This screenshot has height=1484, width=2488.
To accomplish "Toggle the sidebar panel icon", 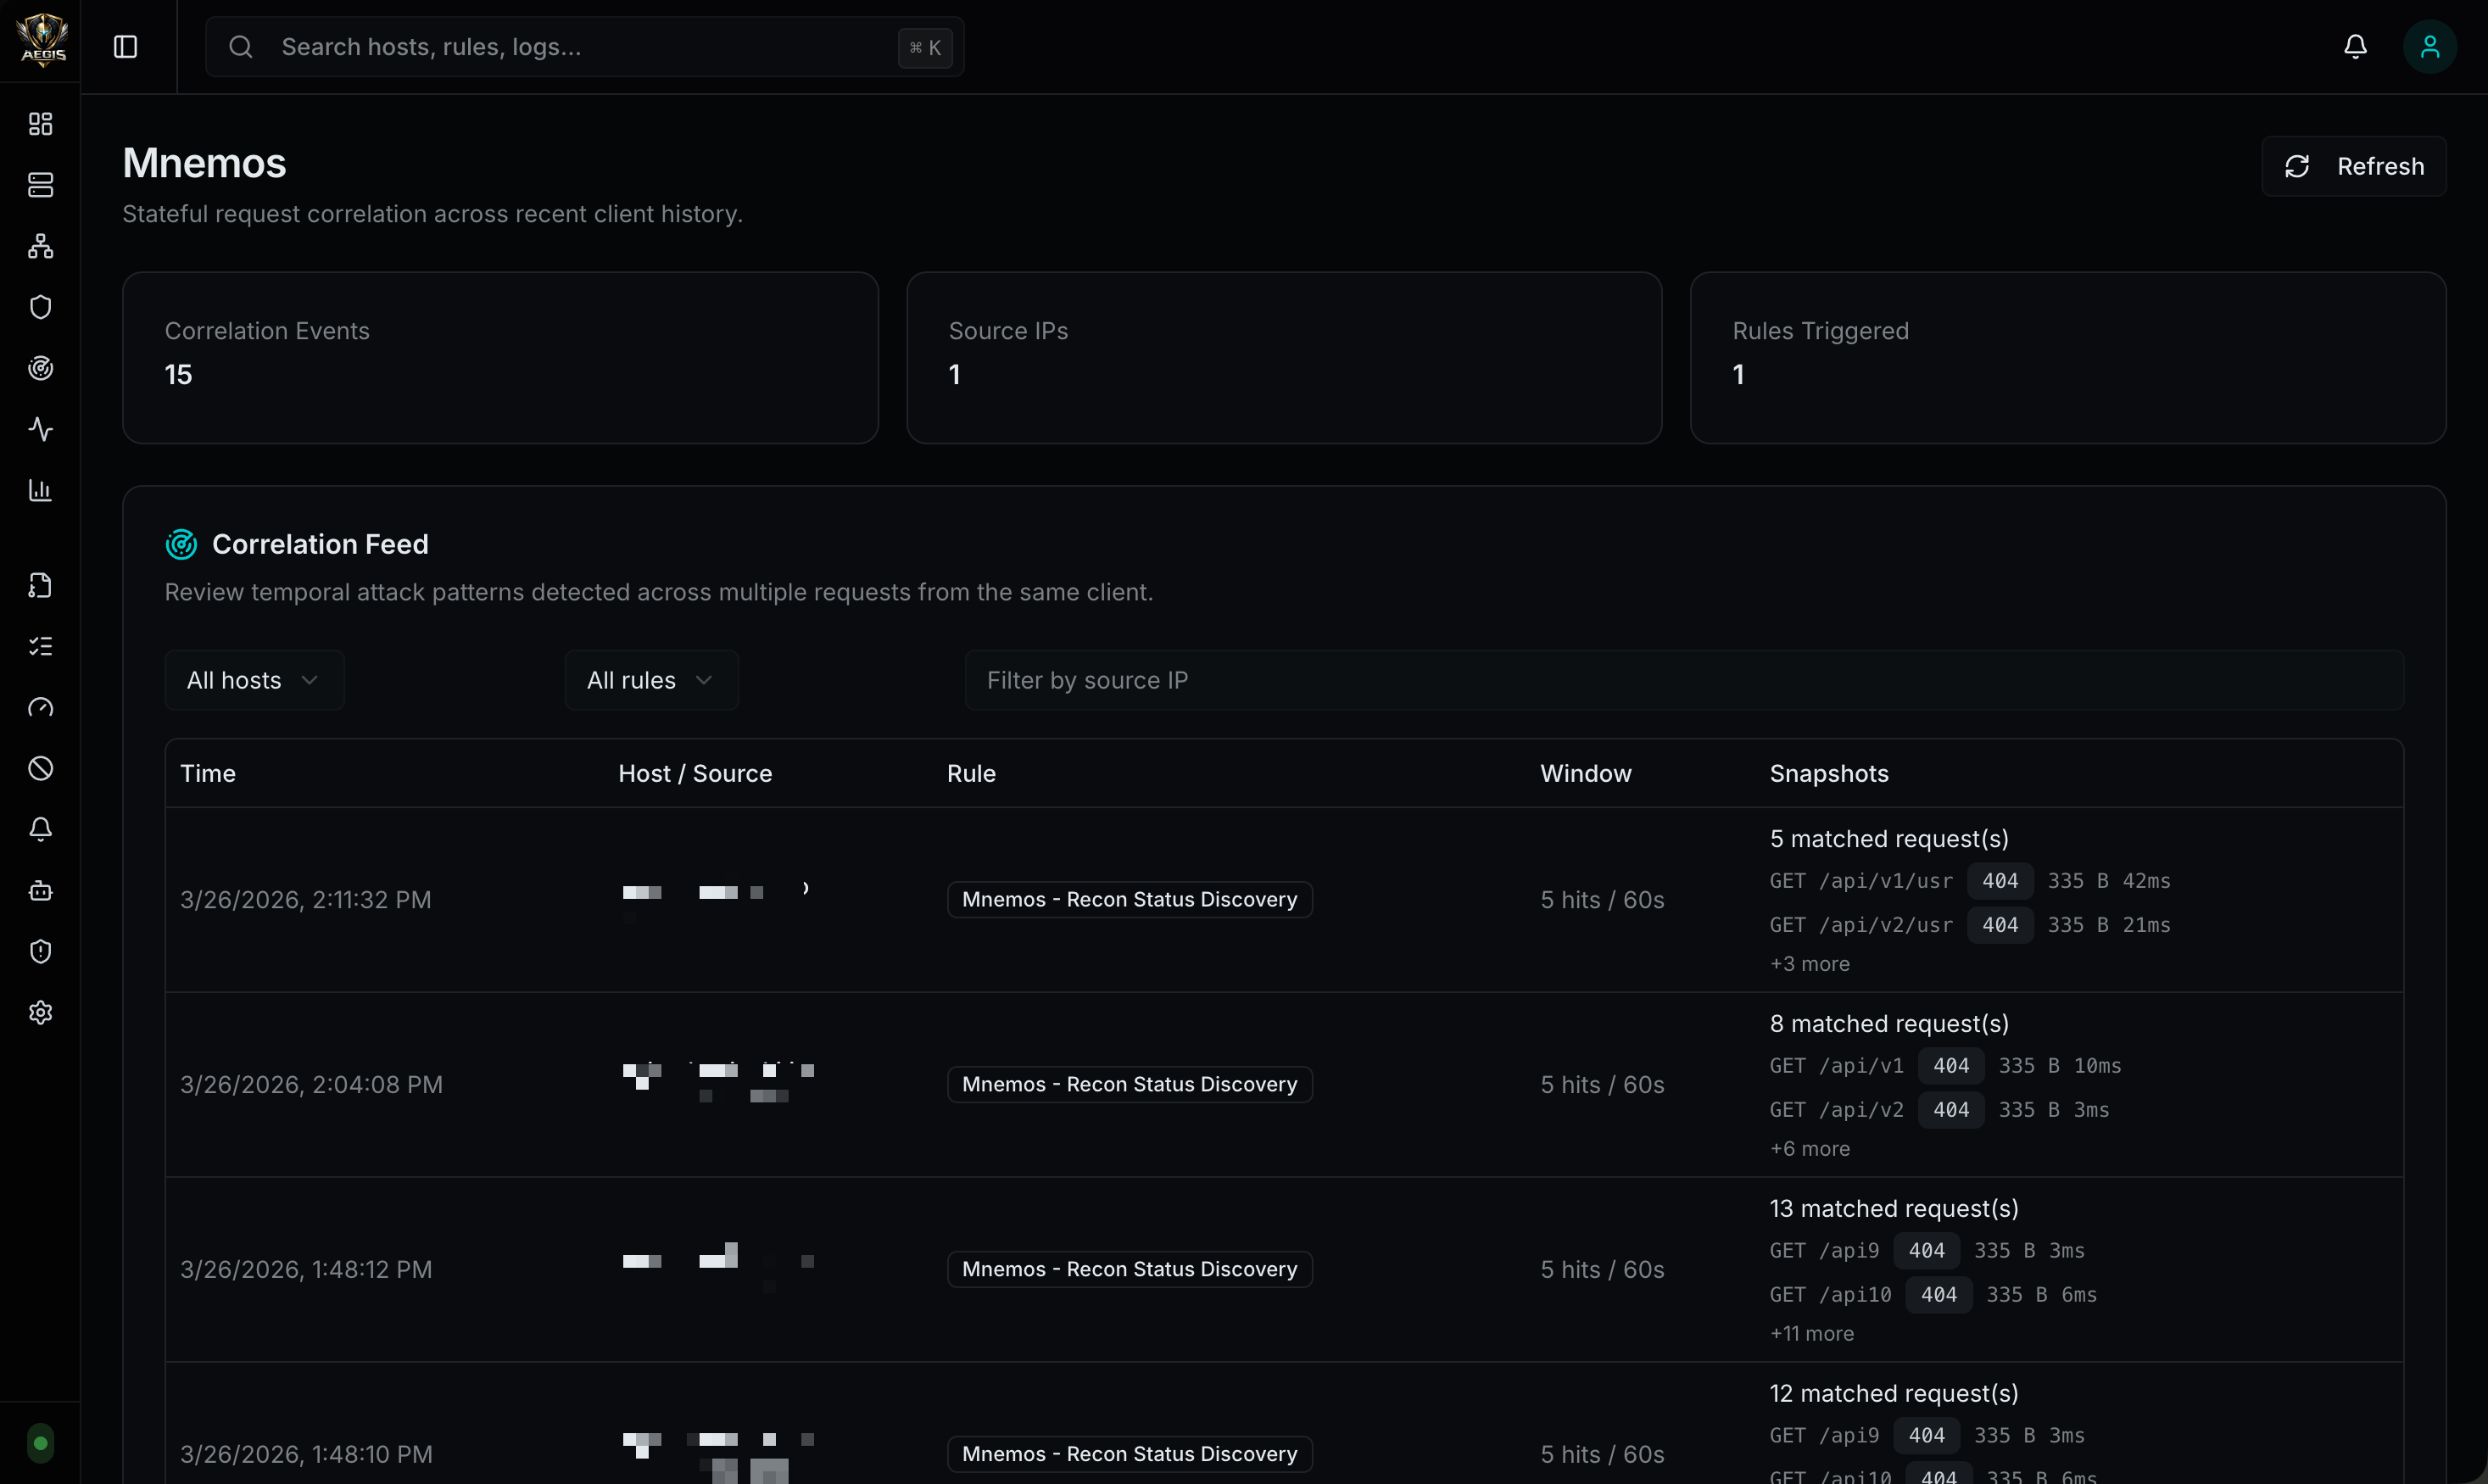I will tap(125, 47).
